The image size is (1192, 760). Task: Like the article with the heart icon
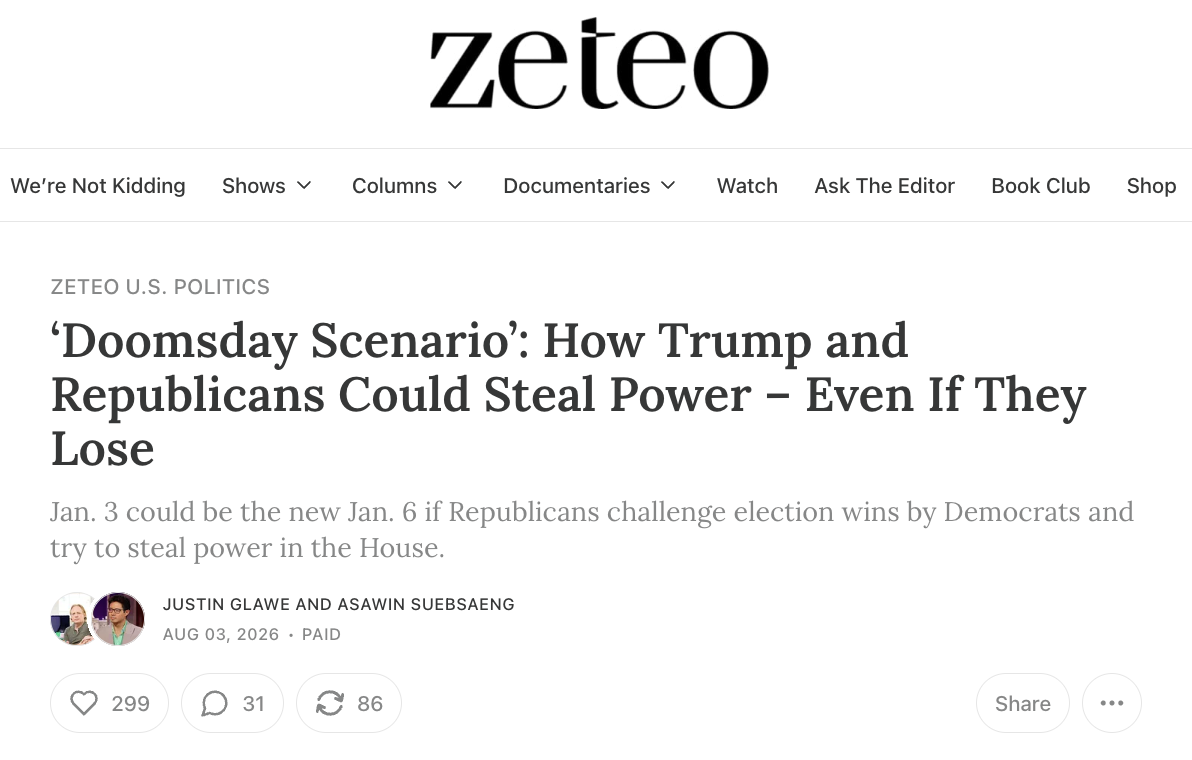coord(109,703)
